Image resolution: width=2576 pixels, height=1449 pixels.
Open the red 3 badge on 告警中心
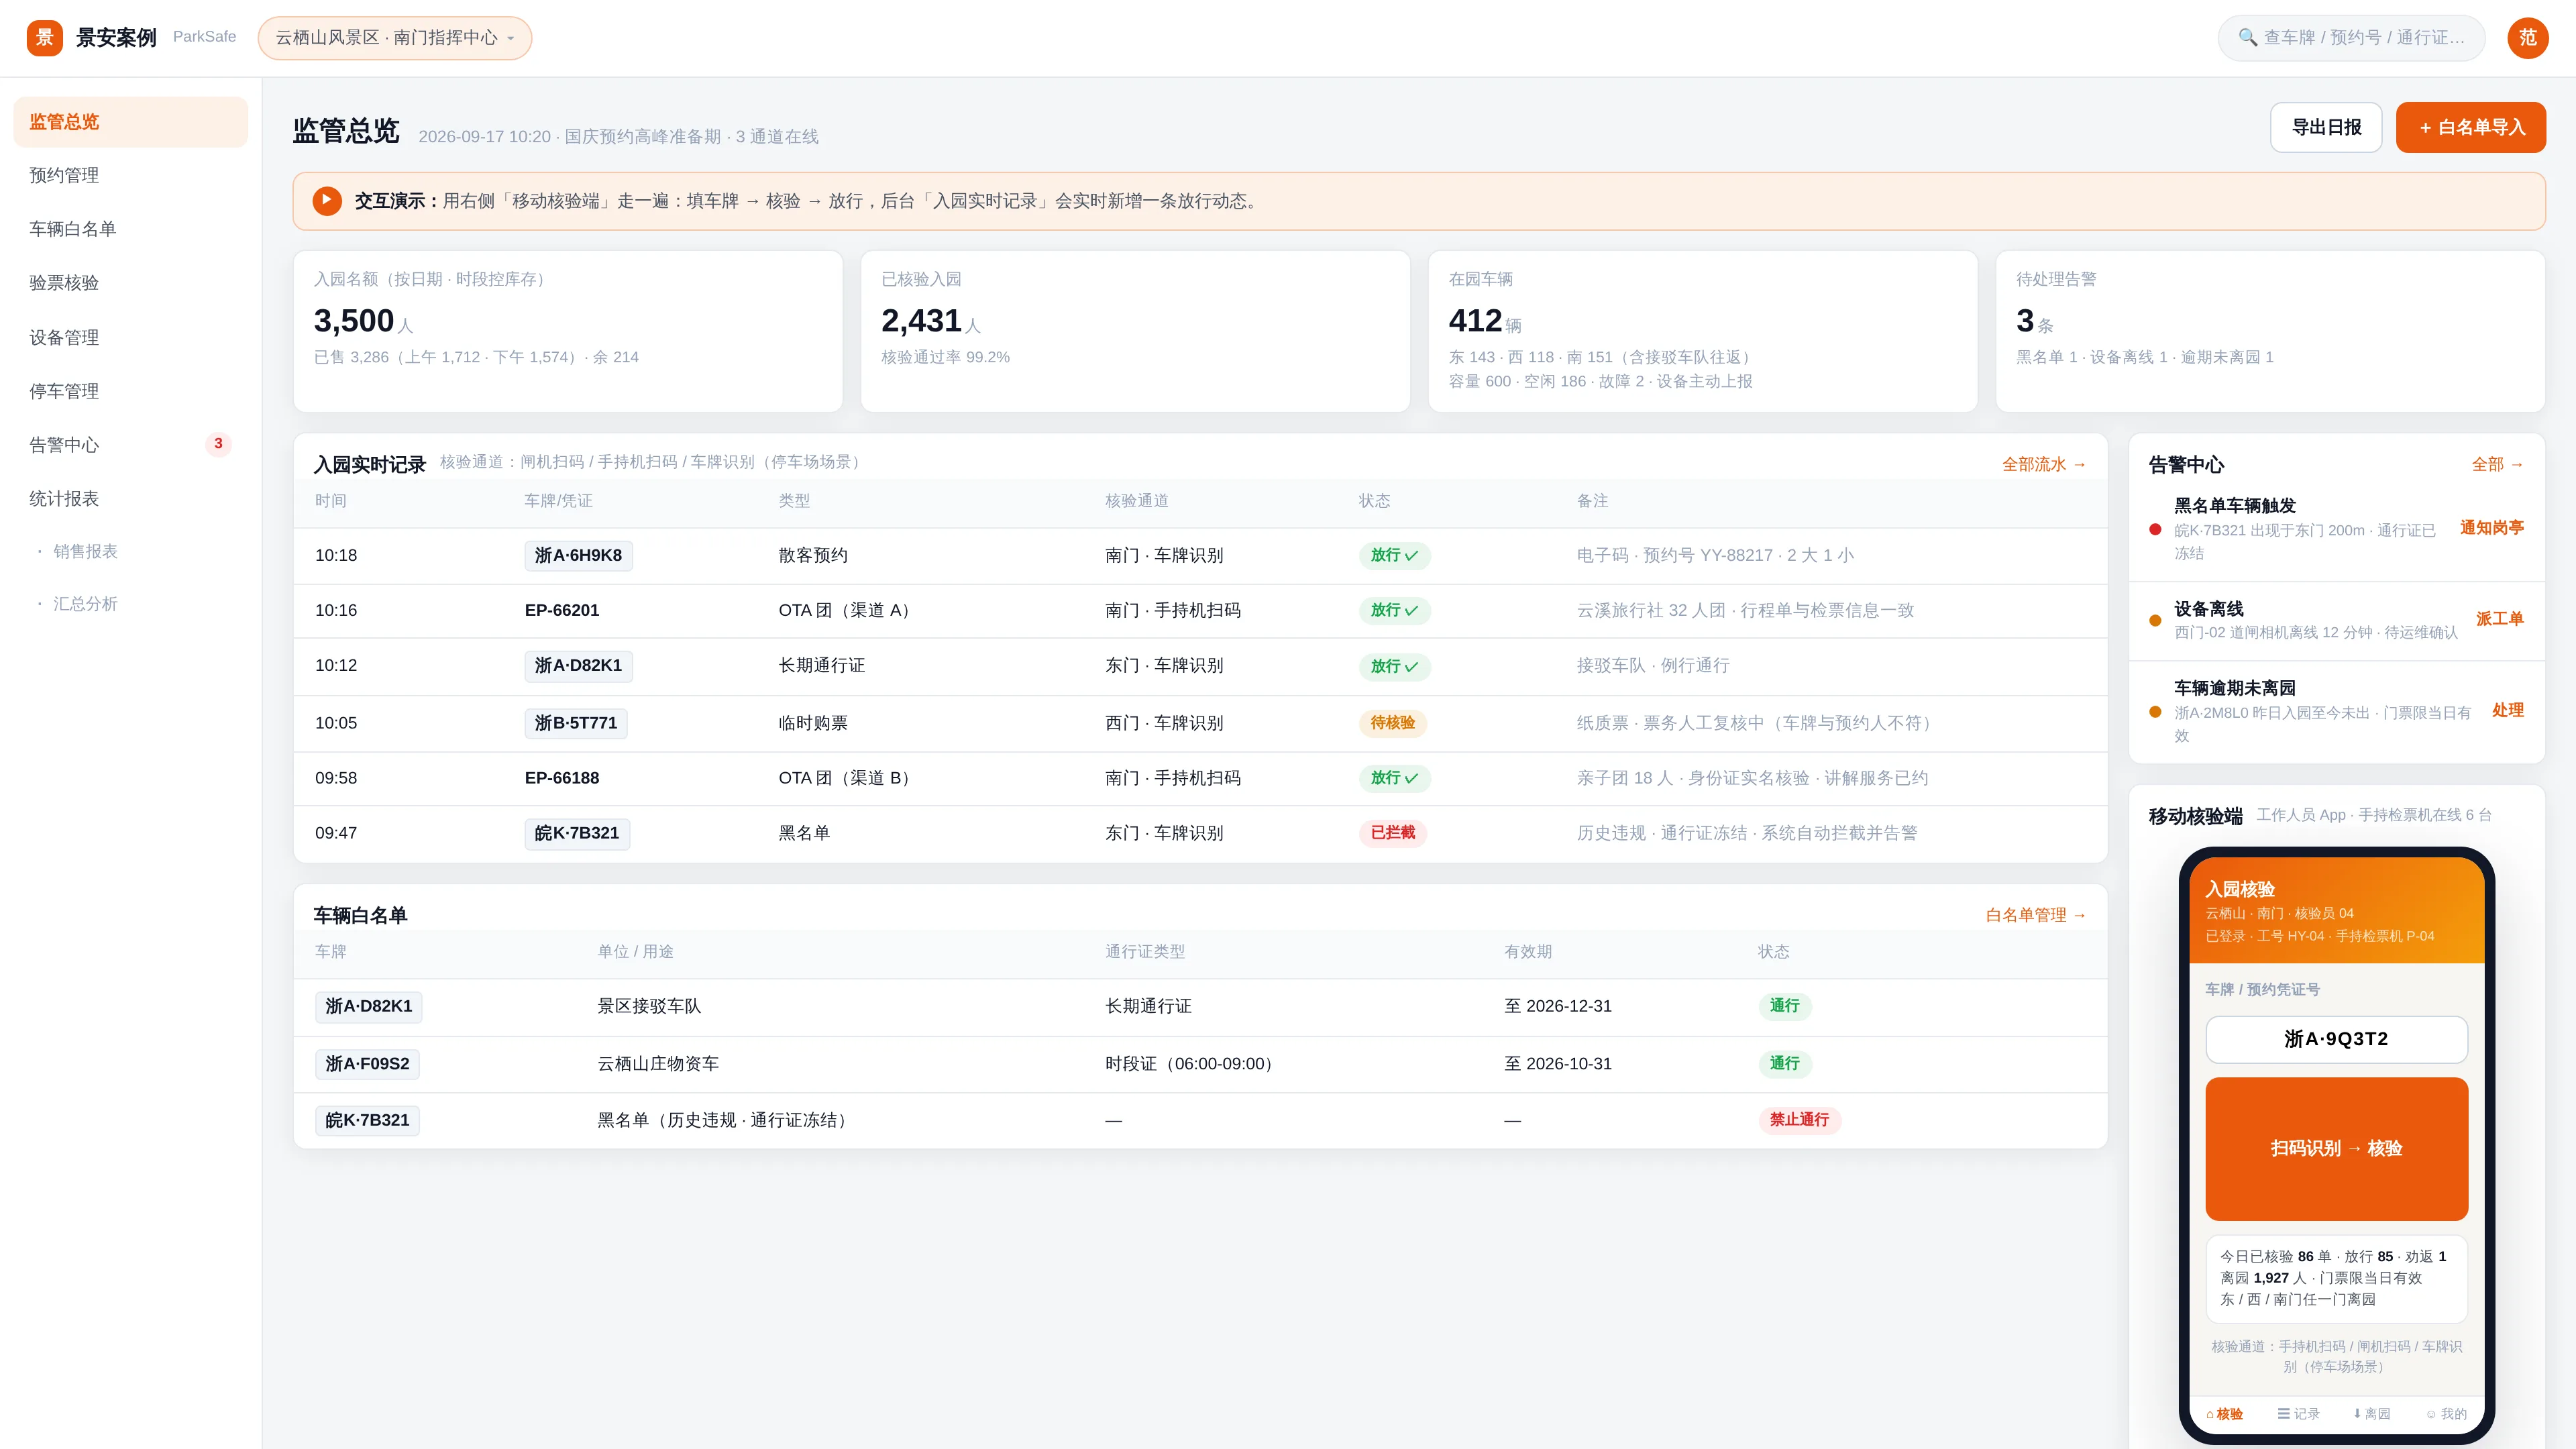click(218, 444)
